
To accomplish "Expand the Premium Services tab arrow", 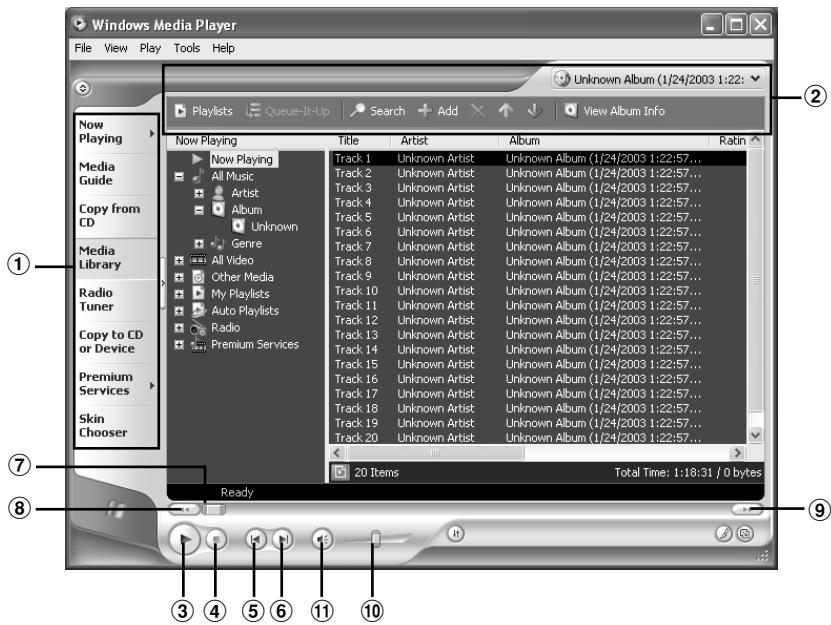I will tap(152, 385).
